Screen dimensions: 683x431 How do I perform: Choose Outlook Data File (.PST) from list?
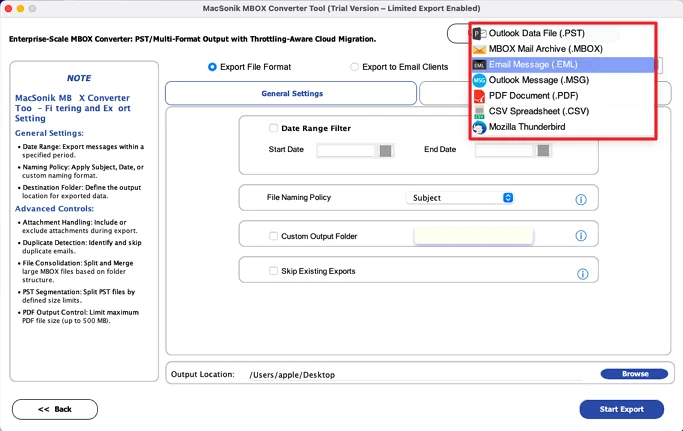click(563, 33)
